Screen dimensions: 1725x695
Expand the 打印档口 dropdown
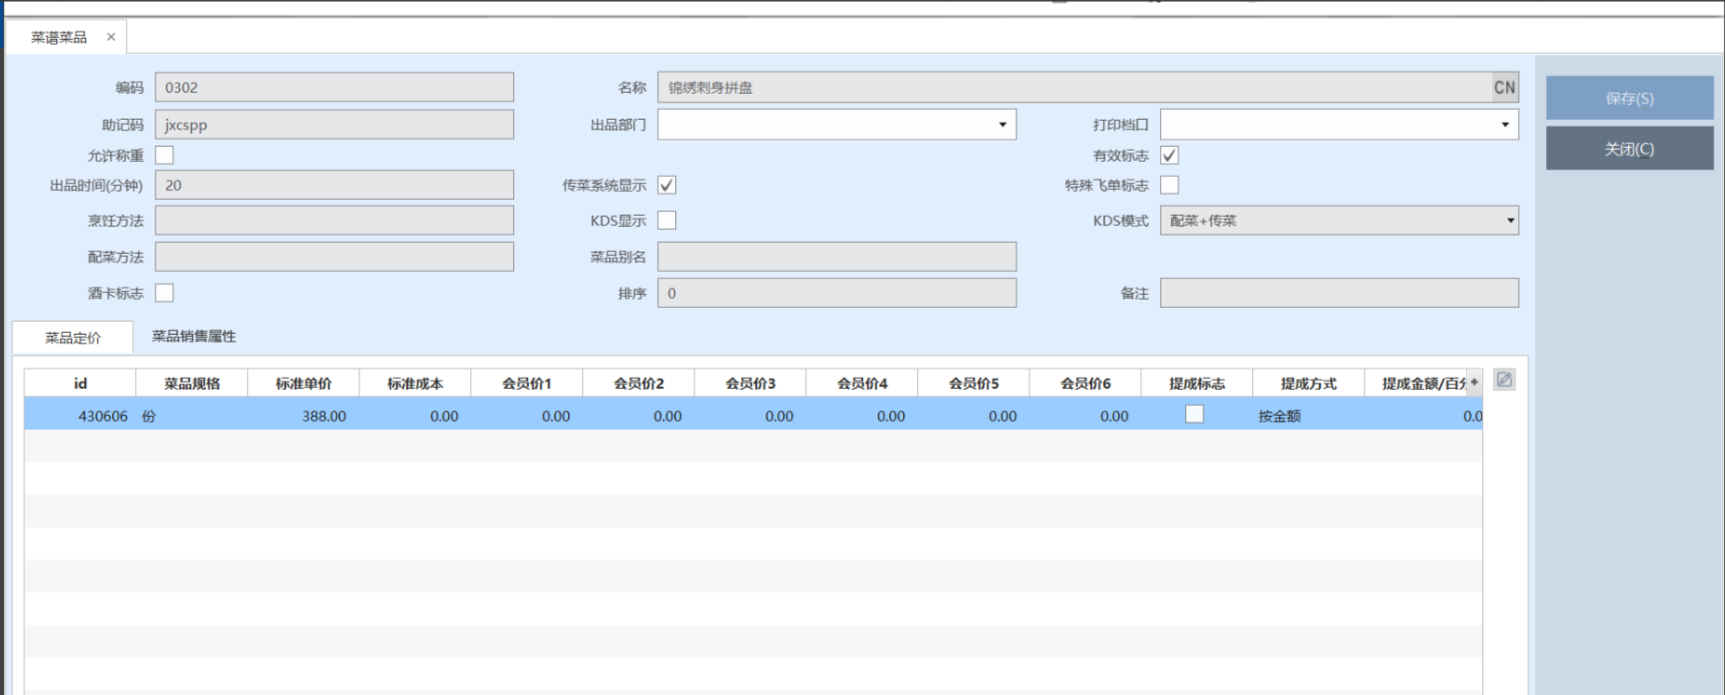tap(1504, 125)
